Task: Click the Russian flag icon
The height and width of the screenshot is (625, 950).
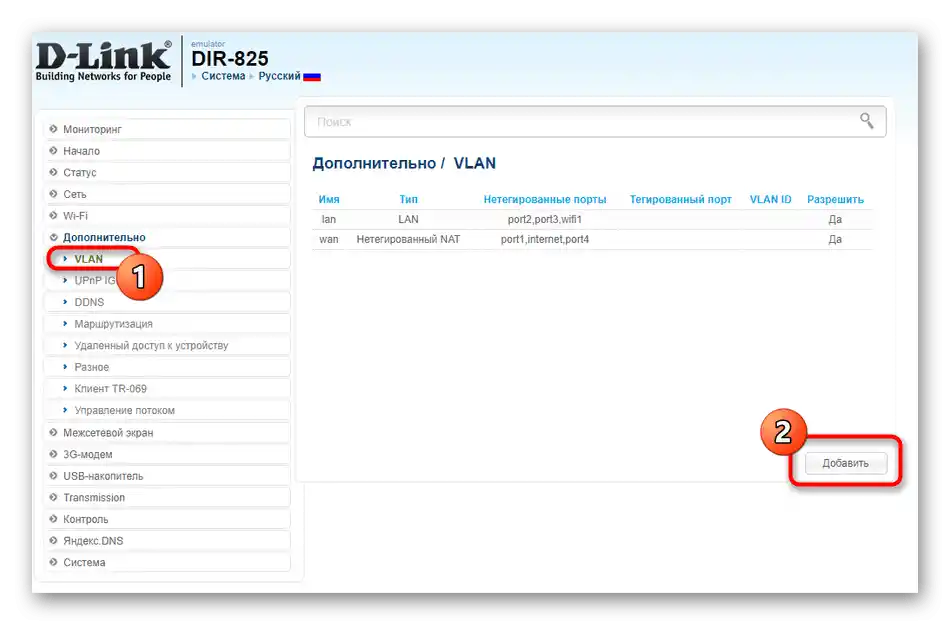Action: click(x=311, y=77)
